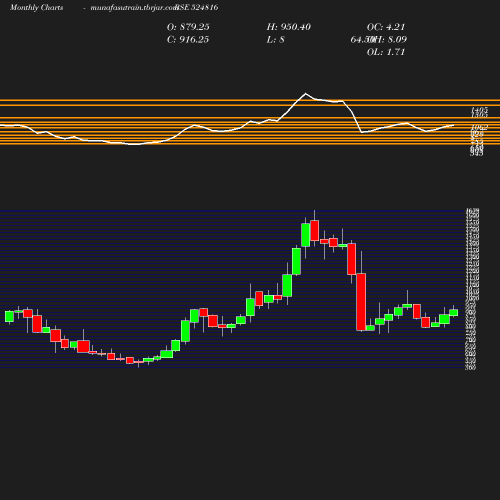This screenshot has width=500, height=500.
Task: Click the "BSE 524816" symbol label
Action: (x=197, y=8)
